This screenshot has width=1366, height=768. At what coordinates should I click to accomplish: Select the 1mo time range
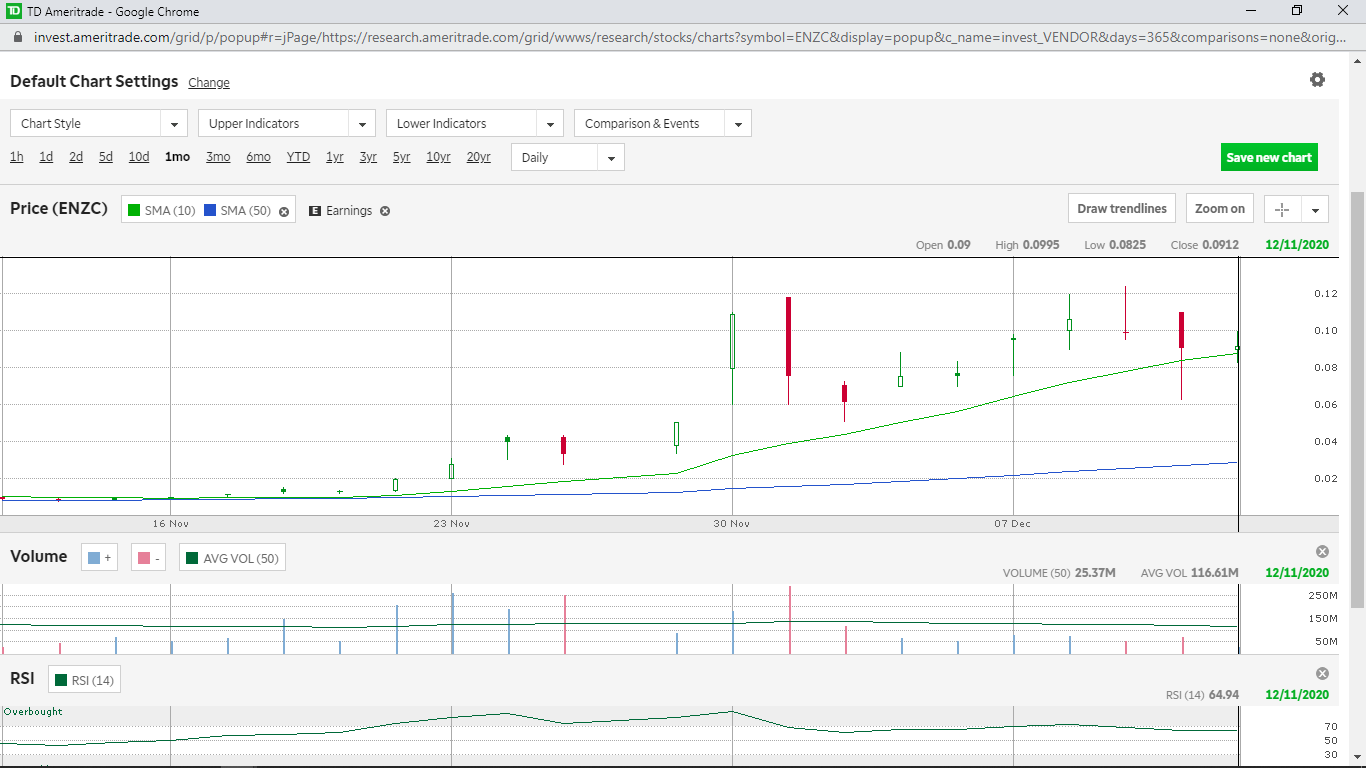(178, 157)
